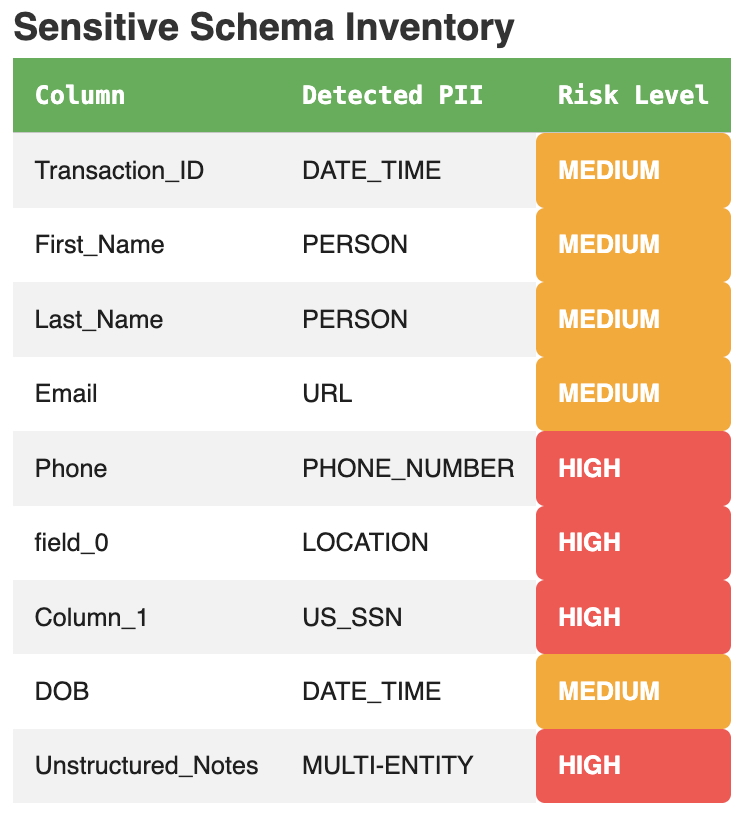The height and width of the screenshot is (818, 746).
Task: Select the DOB column name
Action: (62, 692)
